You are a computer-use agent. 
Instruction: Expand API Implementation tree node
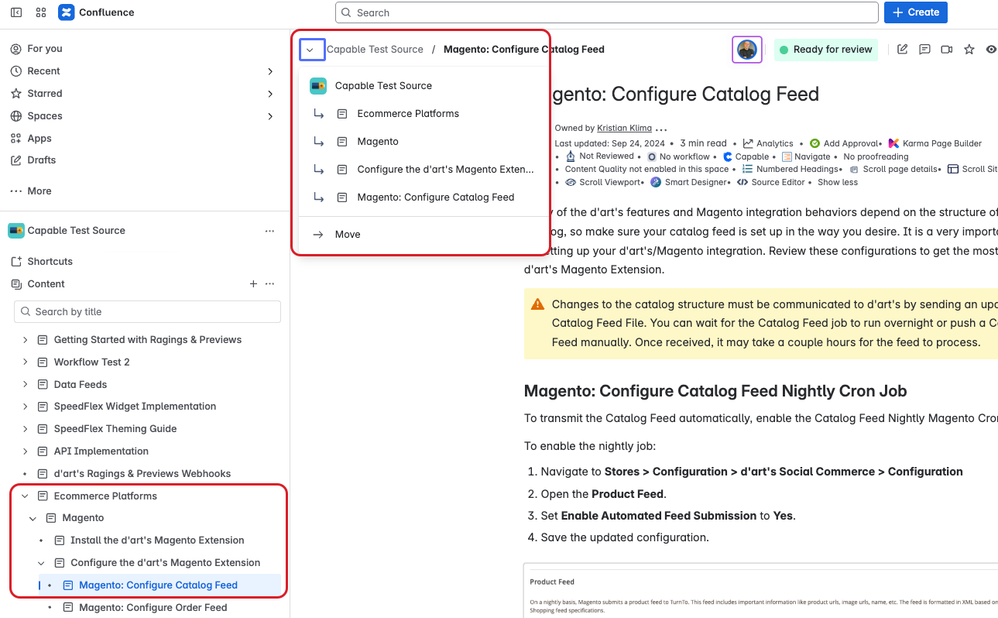[x=25, y=451]
